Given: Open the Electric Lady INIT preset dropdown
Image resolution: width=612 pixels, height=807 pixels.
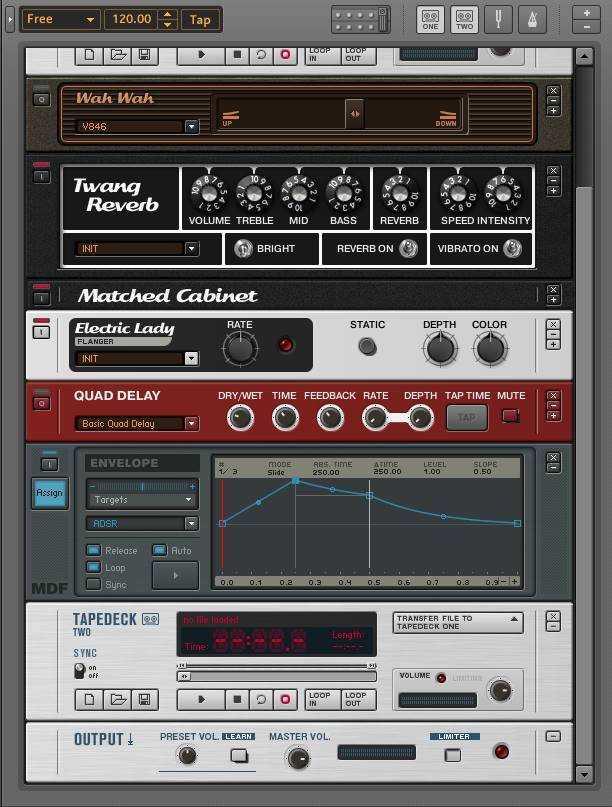Looking at the screenshot, I should [x=191, y=358].
